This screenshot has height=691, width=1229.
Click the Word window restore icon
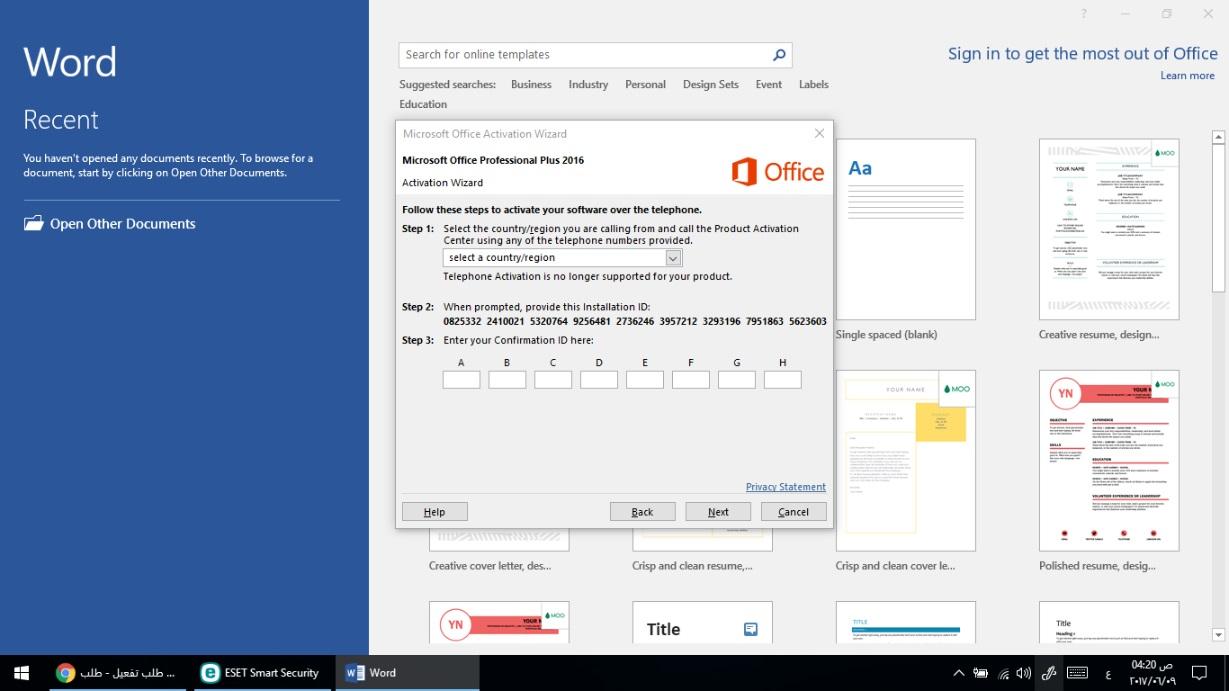(x=1166, y=14)
